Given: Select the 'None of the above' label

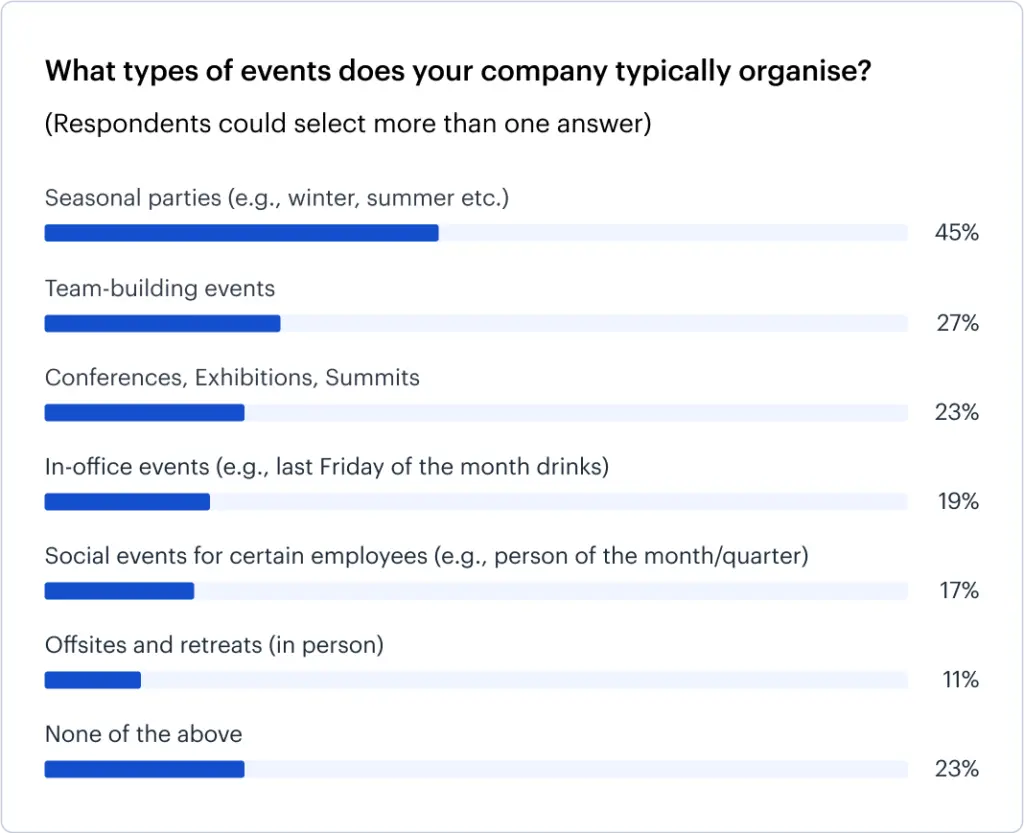Looking at the screenshot, I should click(x=143, y=734).
